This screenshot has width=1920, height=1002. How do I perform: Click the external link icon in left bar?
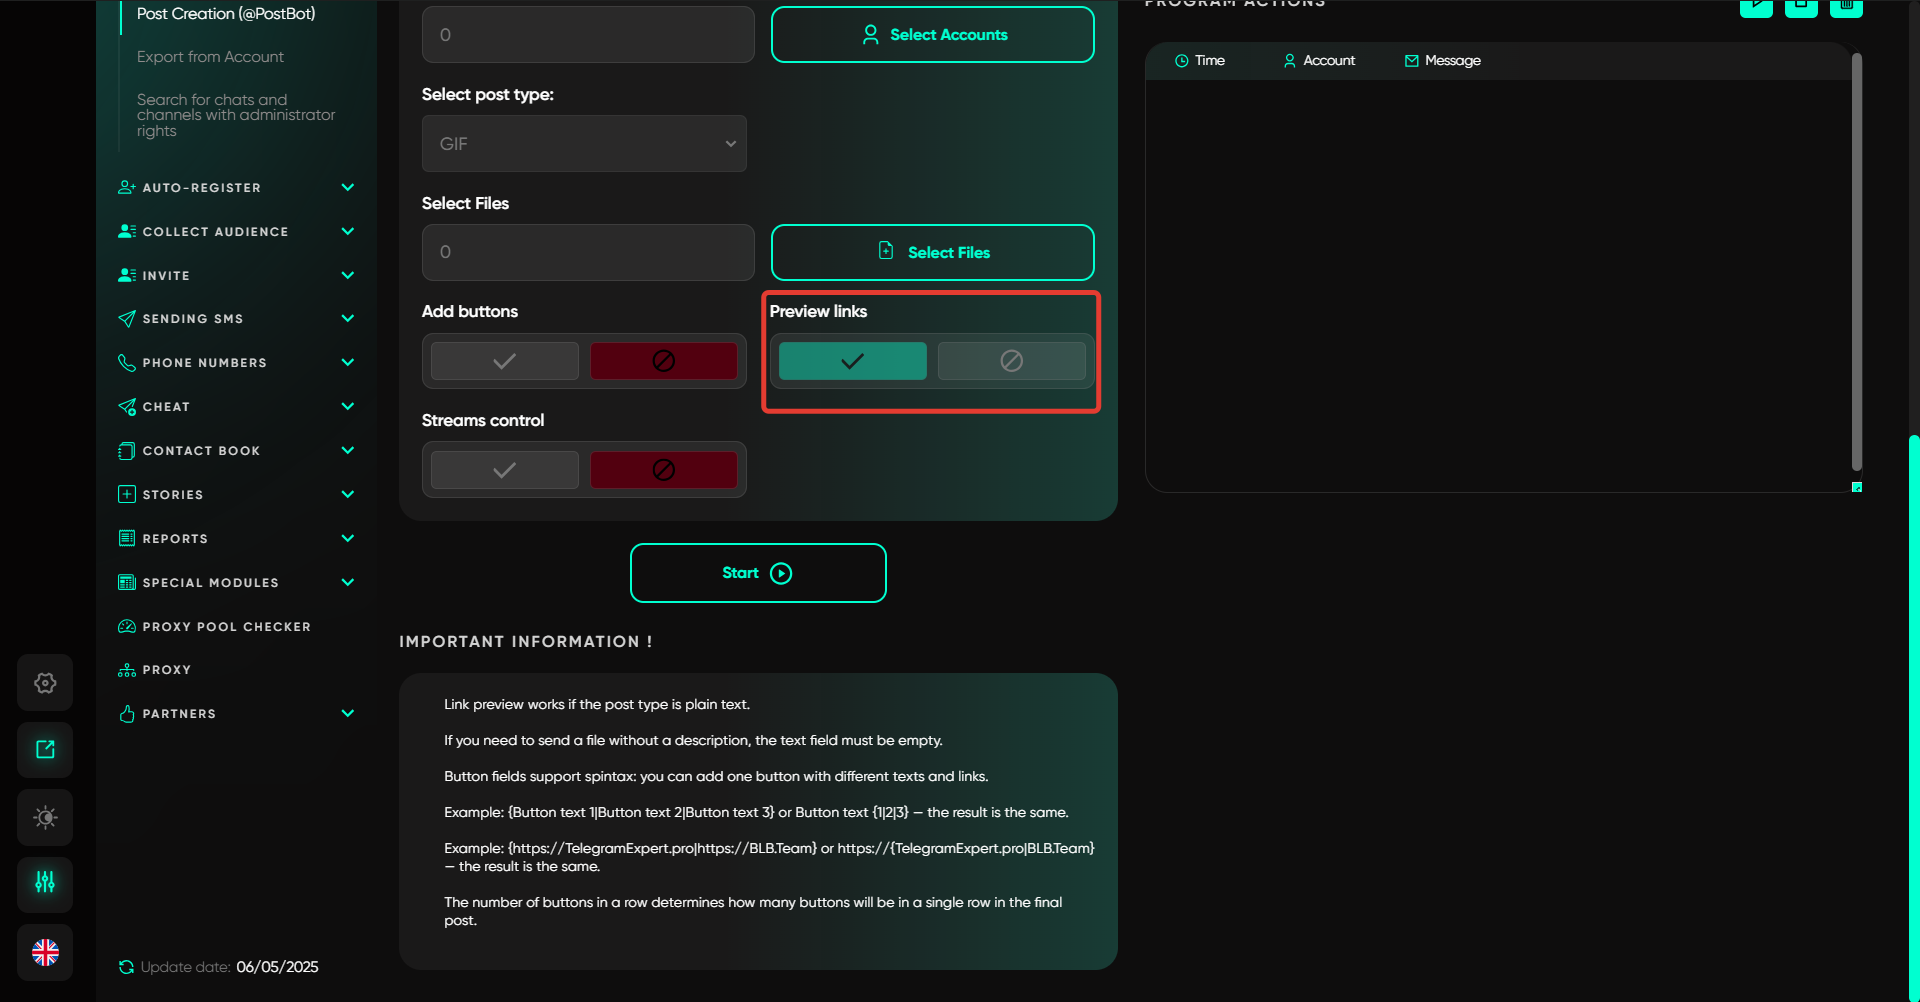pos(45,750)
